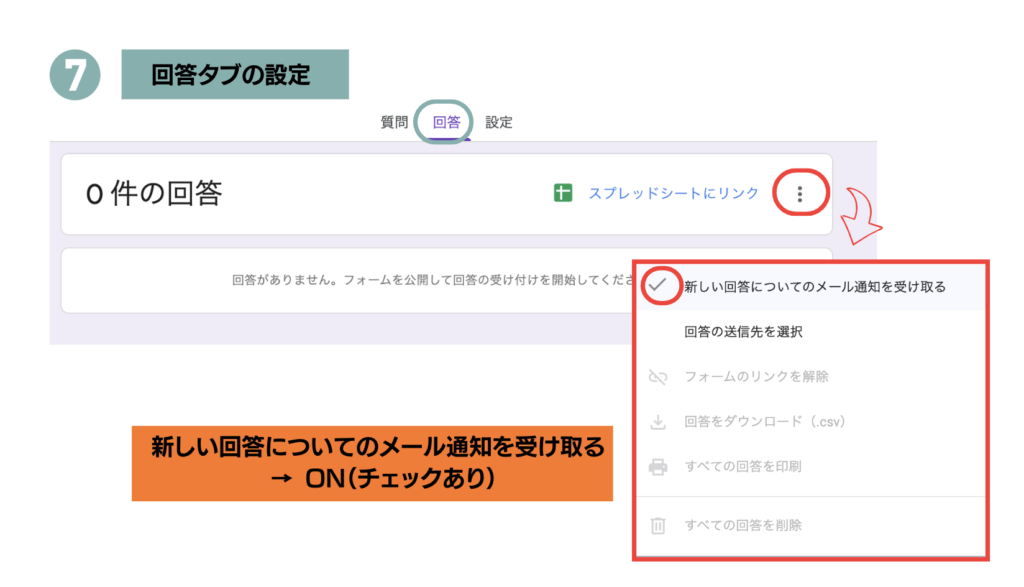Select 新しい回答についてのメール通知を受け取る menu item
This screenshot has width=1024, height=587.
click(814, 286)
